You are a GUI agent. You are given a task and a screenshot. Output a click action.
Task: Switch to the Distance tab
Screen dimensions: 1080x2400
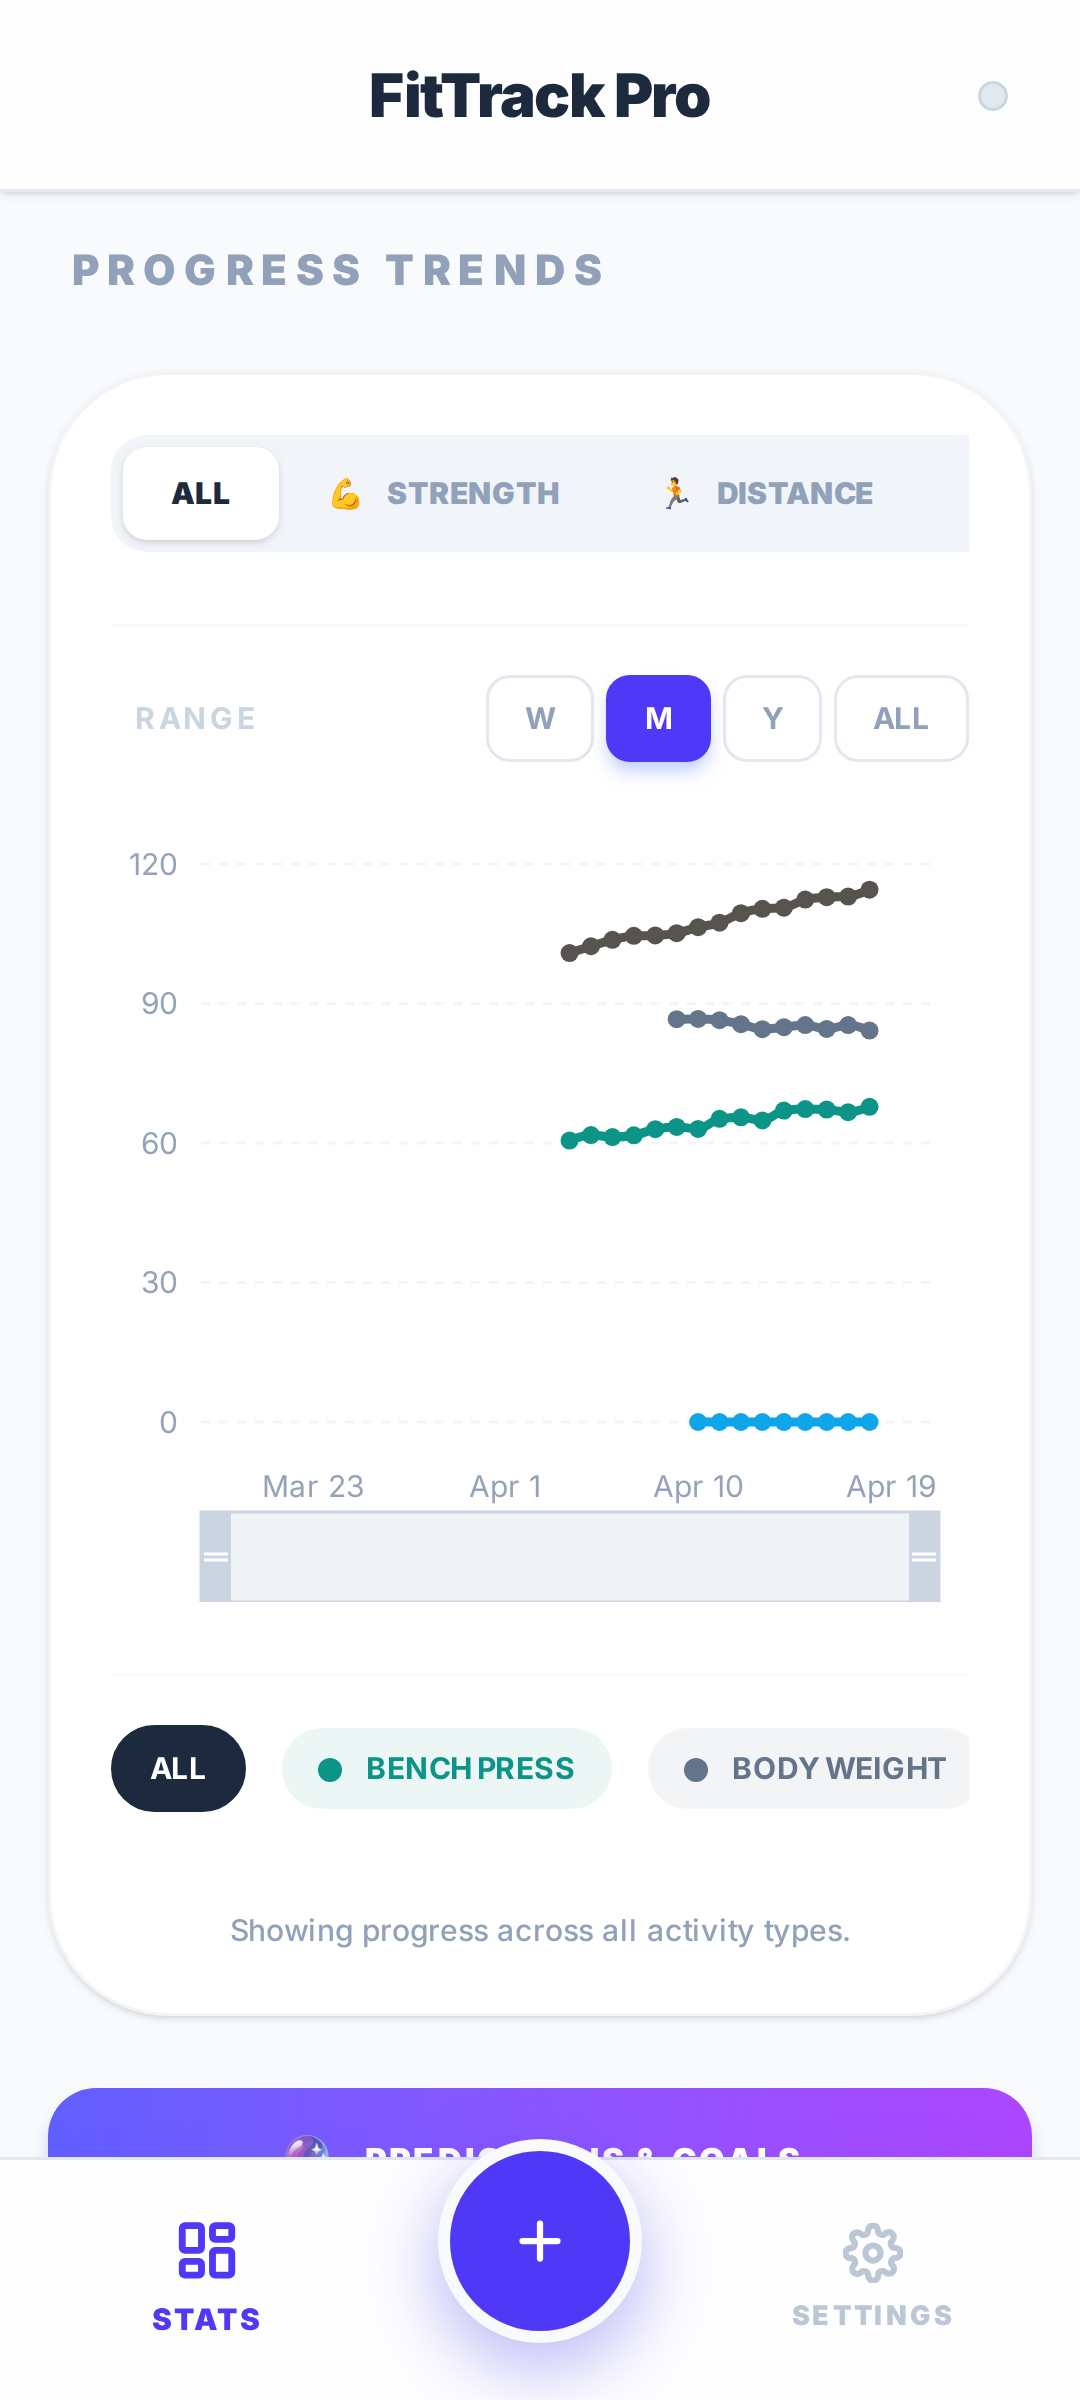tap(767, 494)
